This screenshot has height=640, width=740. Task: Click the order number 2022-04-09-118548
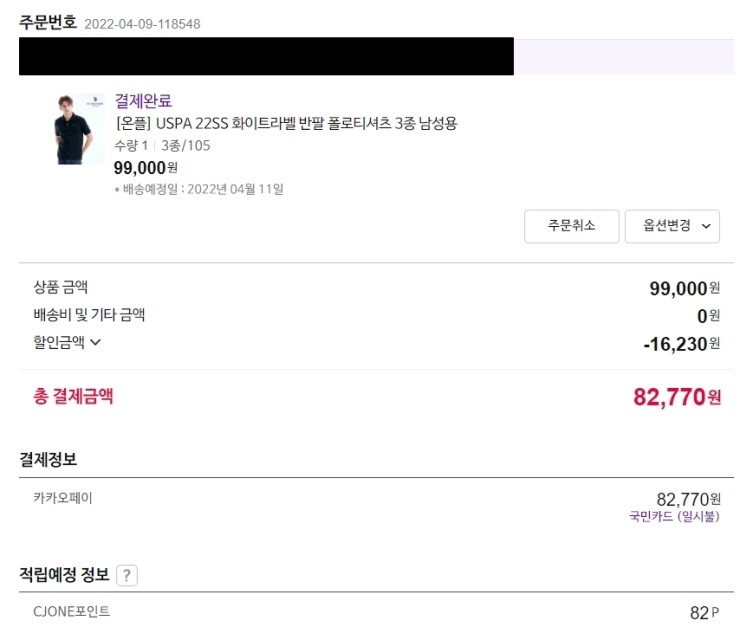click(x=141, y=23)
